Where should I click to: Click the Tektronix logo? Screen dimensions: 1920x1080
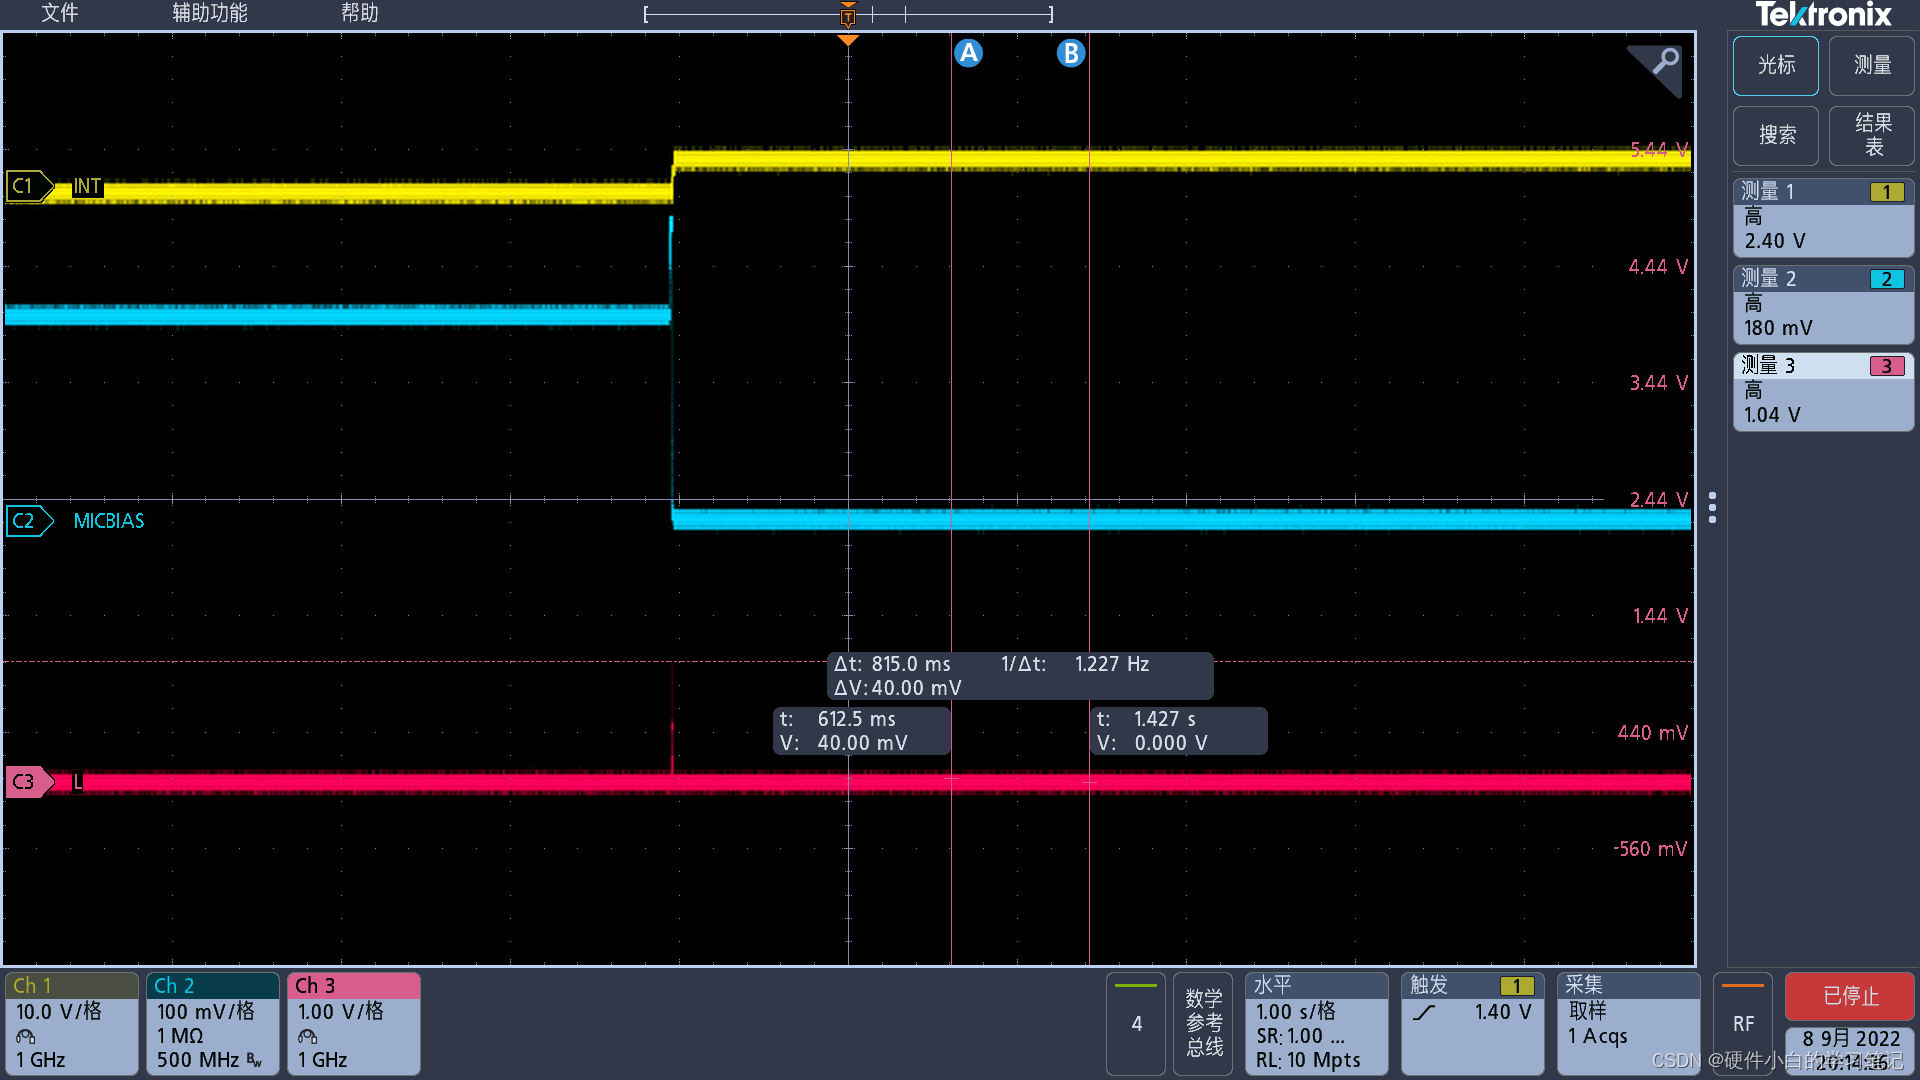tap(1823, 15)
